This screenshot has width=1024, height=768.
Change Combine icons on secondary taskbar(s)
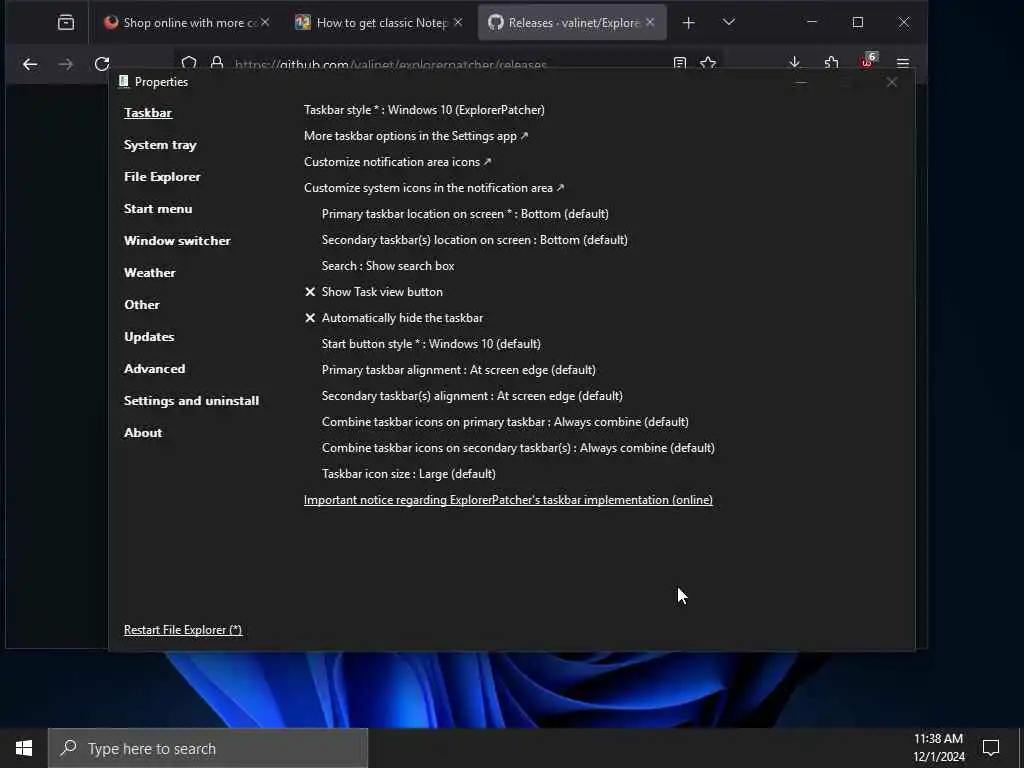pos(518,448)
